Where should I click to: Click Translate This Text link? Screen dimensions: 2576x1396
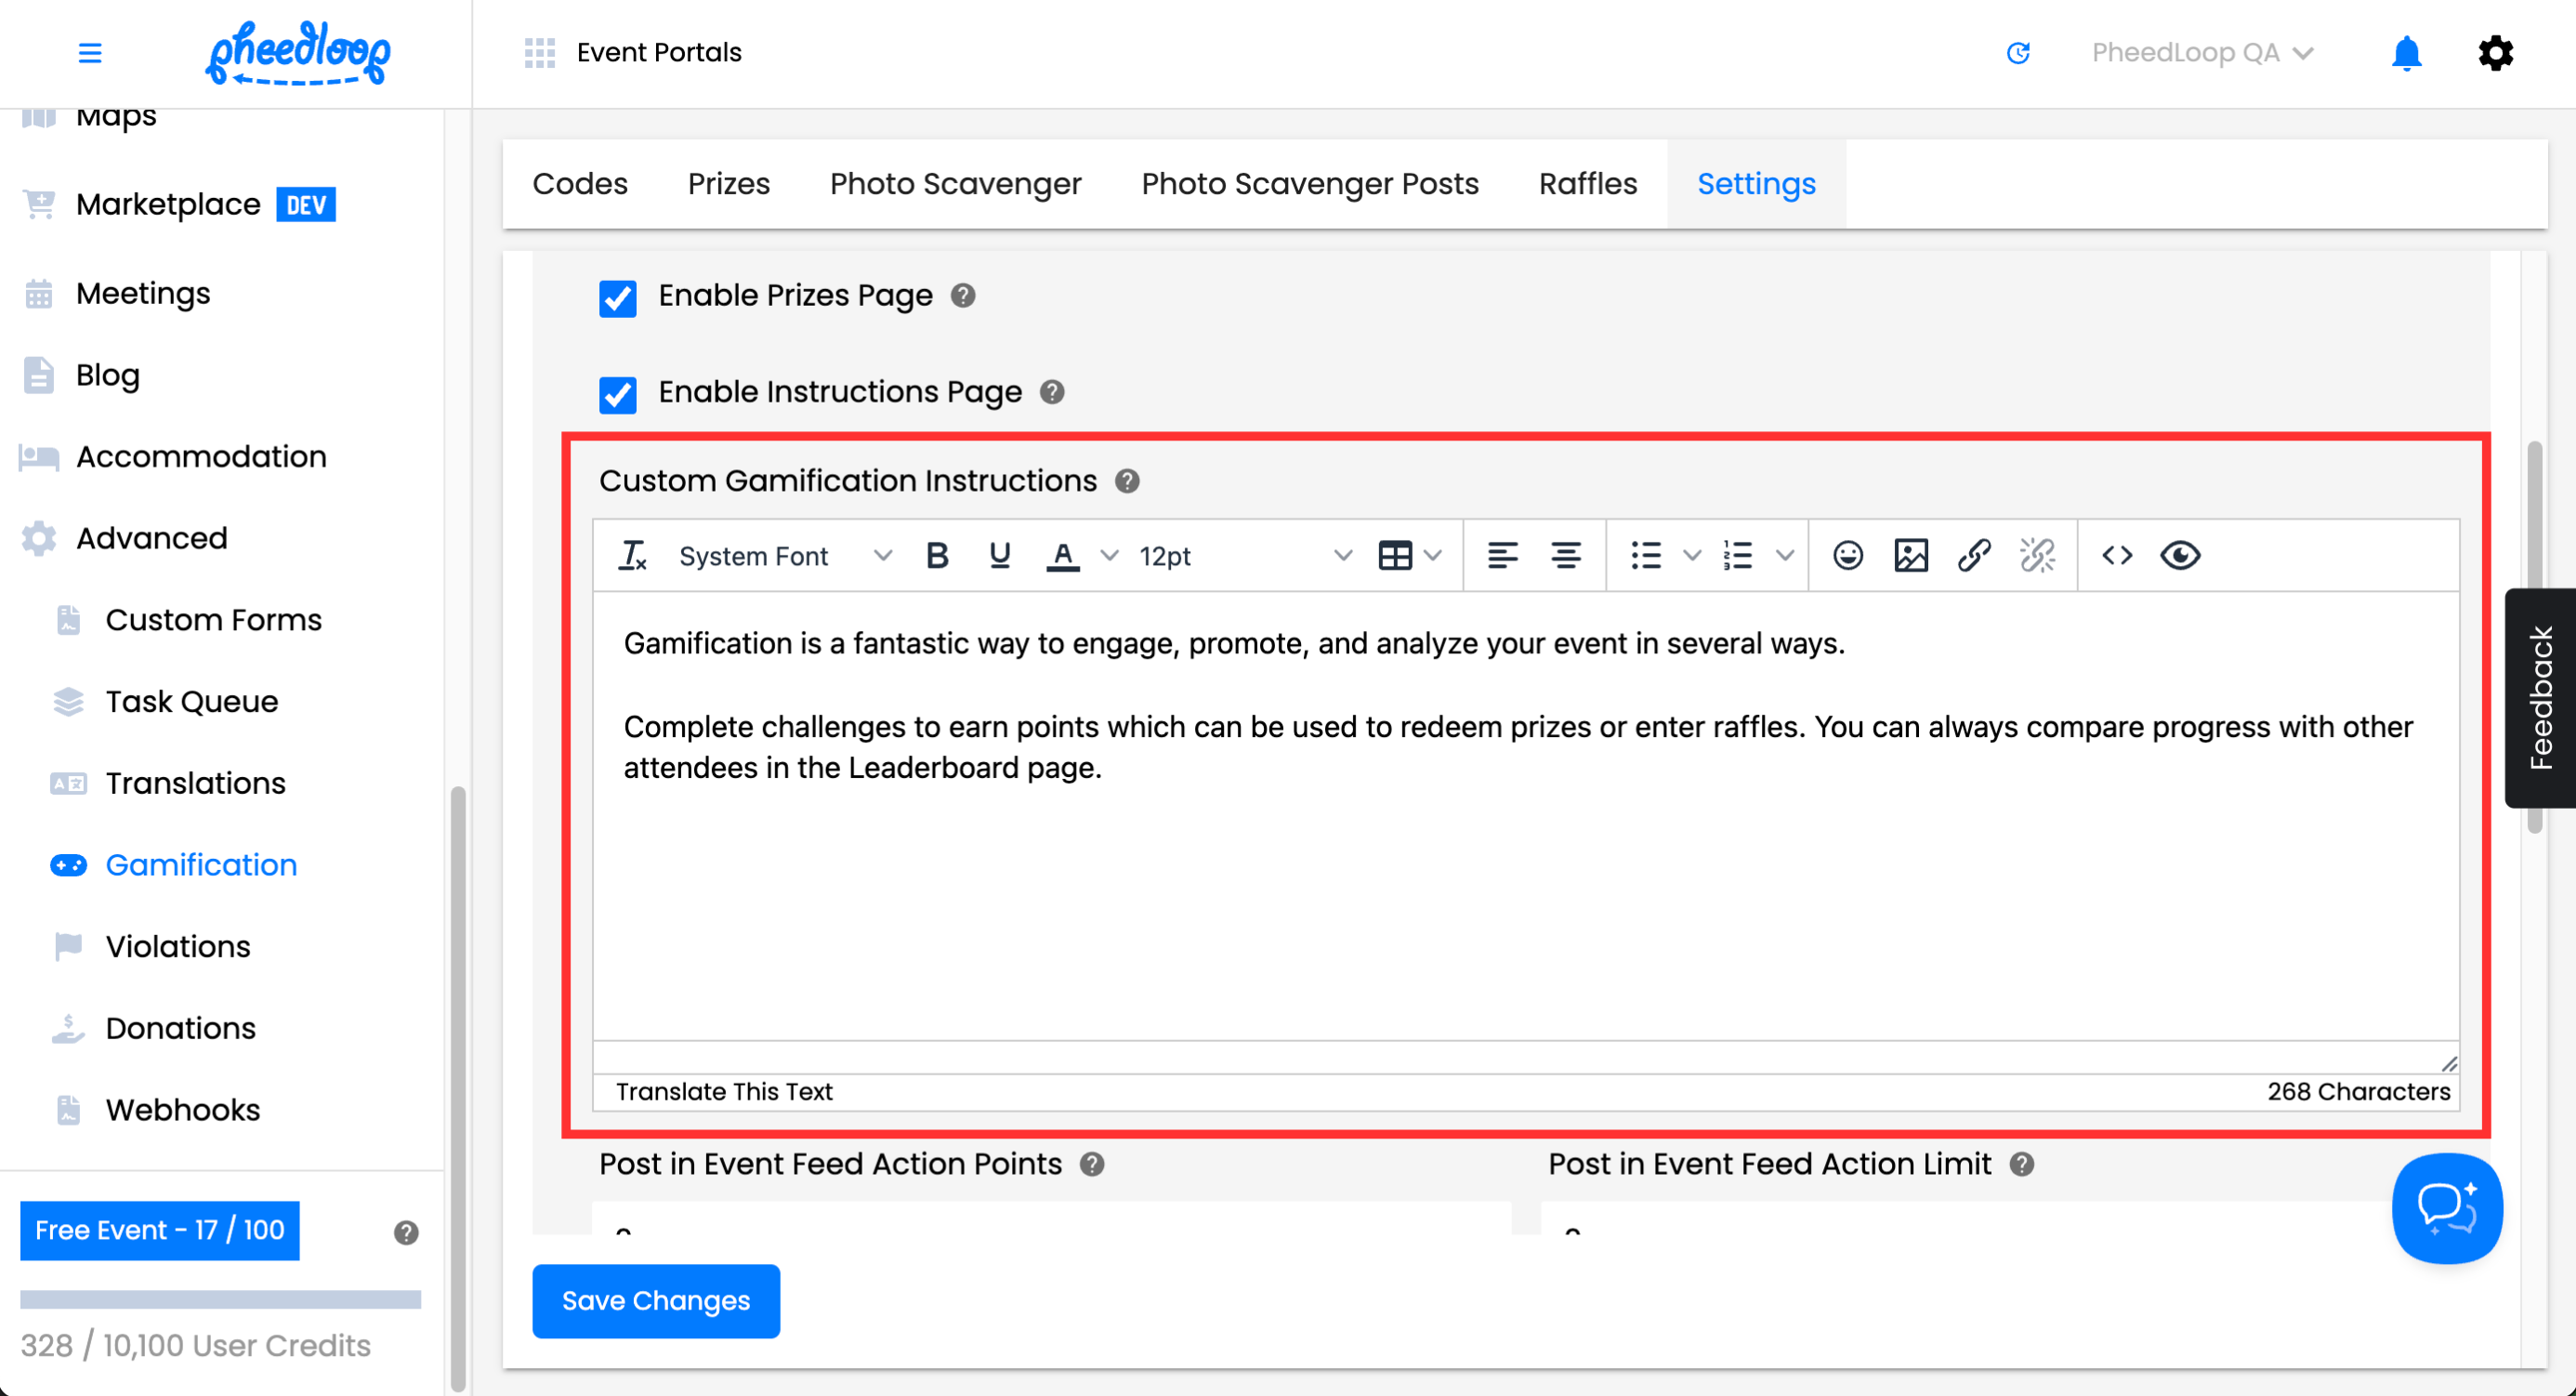tap(724, 1091)
